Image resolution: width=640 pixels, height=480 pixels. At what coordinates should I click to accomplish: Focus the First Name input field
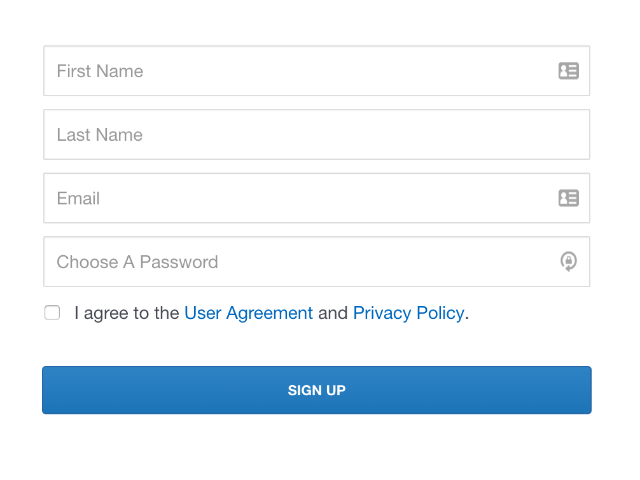click(317, 71)
